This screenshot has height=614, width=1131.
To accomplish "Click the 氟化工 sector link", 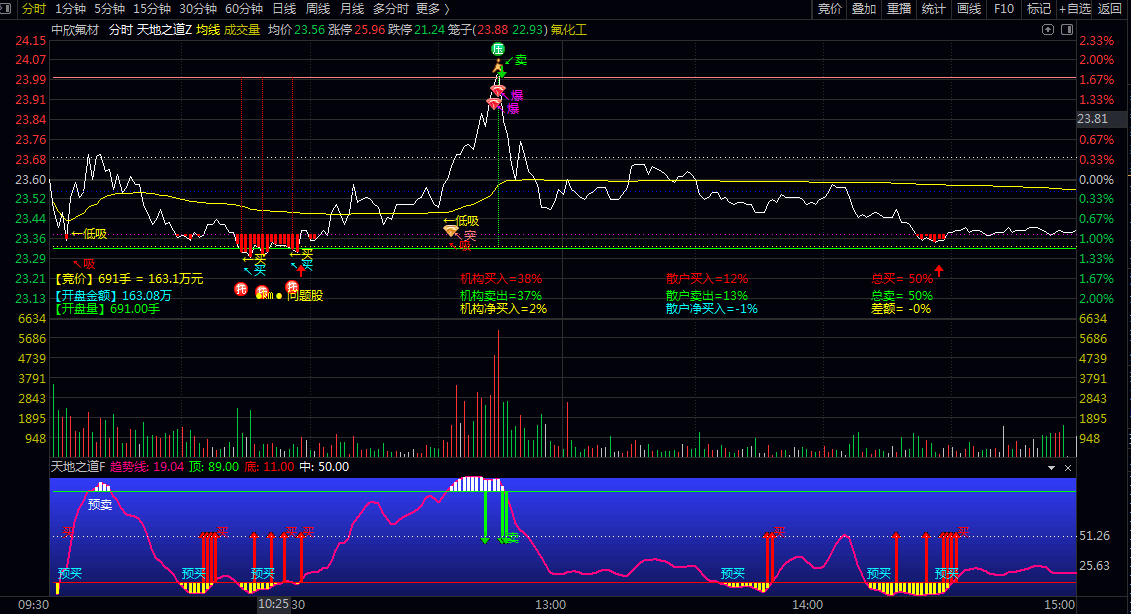I will (569, 30).
